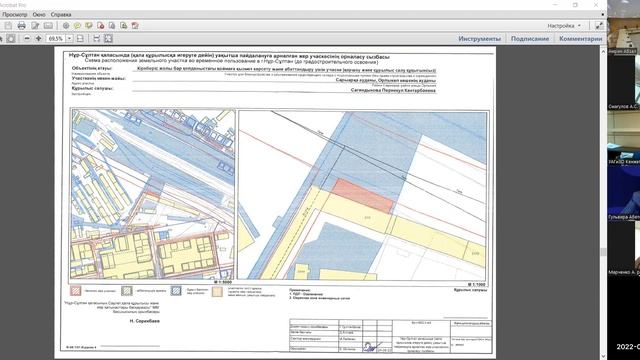Screen dimensions: 640x360
Task: Open the zoom level dropdown arrow
Action: point(69,38)
